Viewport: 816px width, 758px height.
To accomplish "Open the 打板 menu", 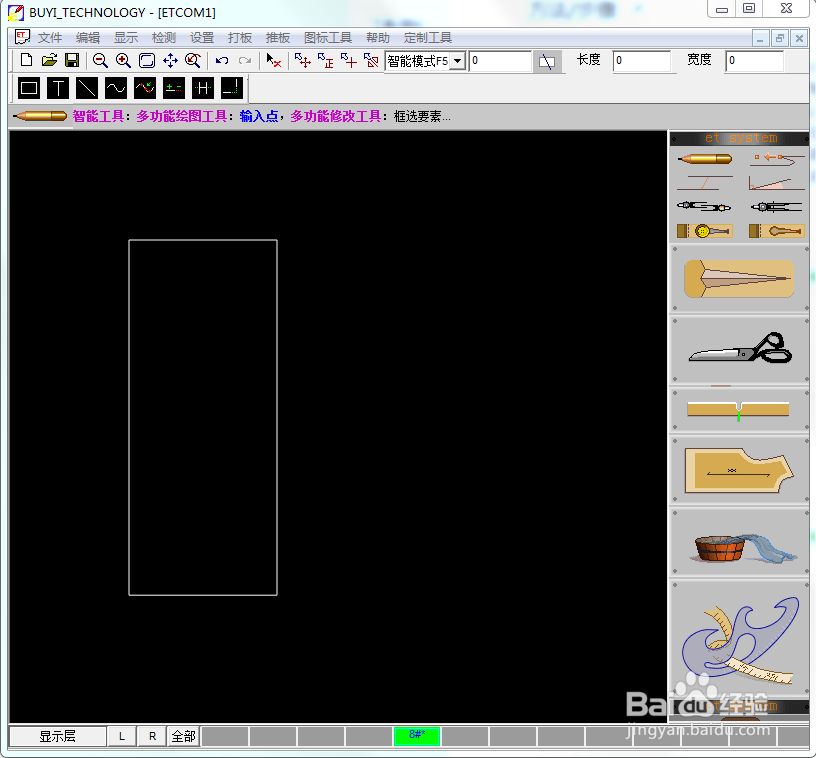I will coord(240,38).
